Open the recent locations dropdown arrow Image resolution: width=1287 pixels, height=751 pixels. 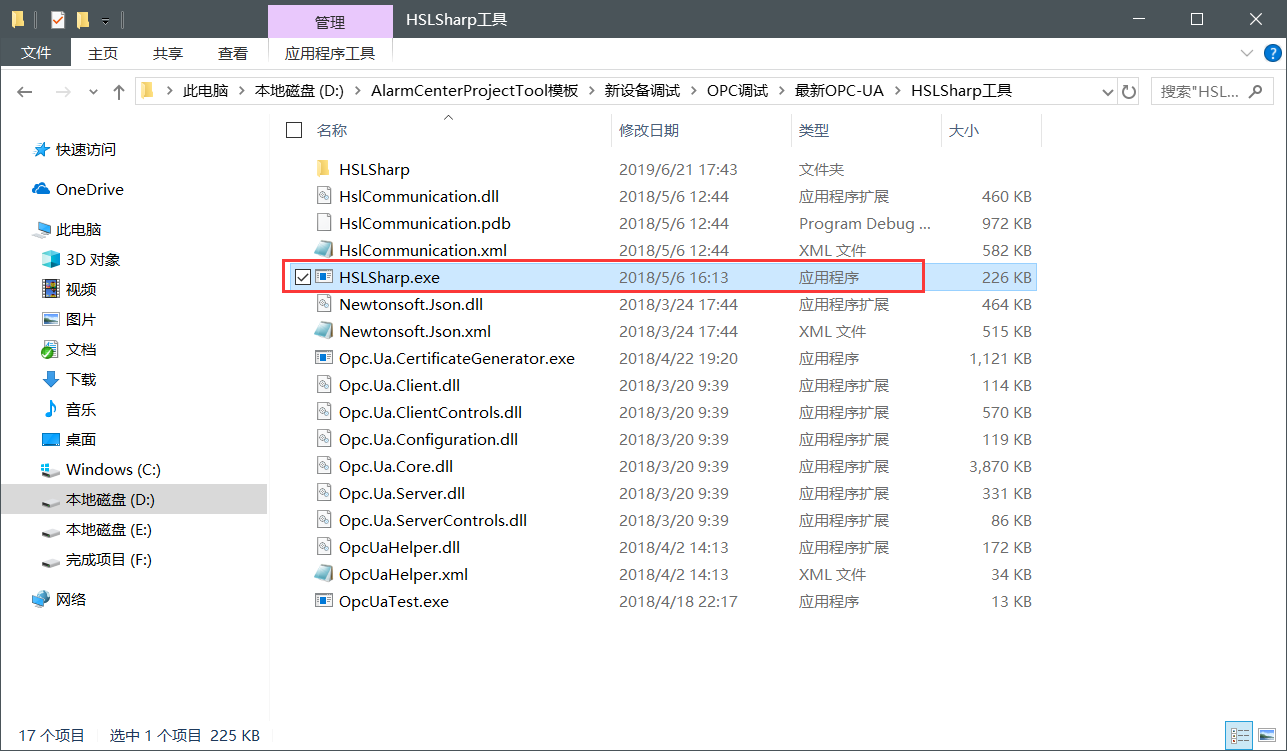click(x=93, y=91)
